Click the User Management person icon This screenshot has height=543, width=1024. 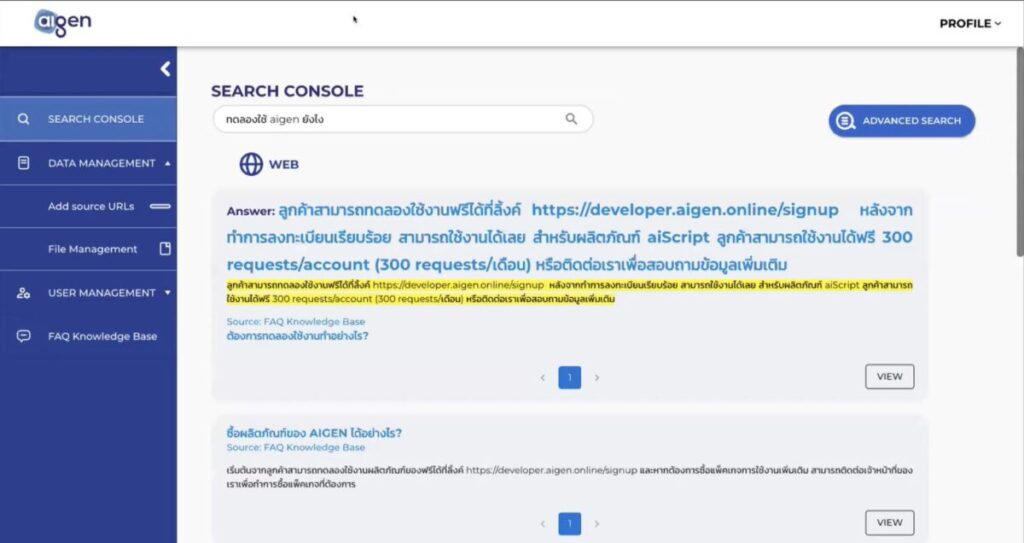[24, 293]
